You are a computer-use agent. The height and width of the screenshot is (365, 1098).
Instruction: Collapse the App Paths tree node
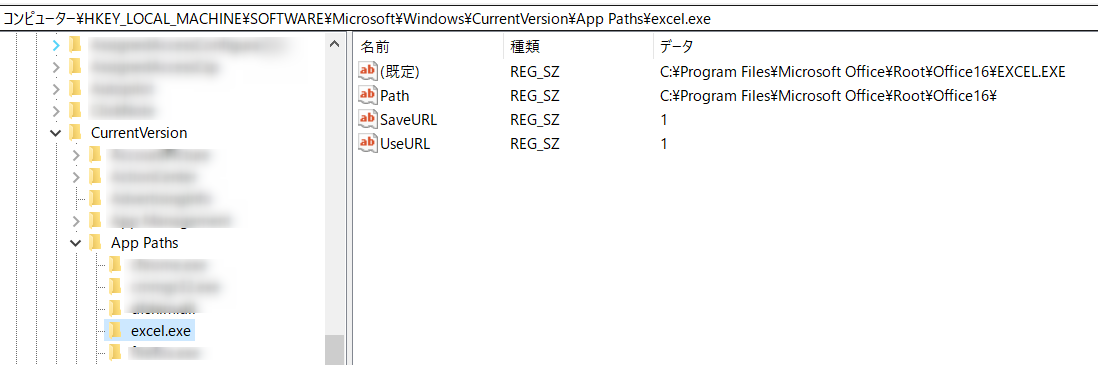[76, 243]
